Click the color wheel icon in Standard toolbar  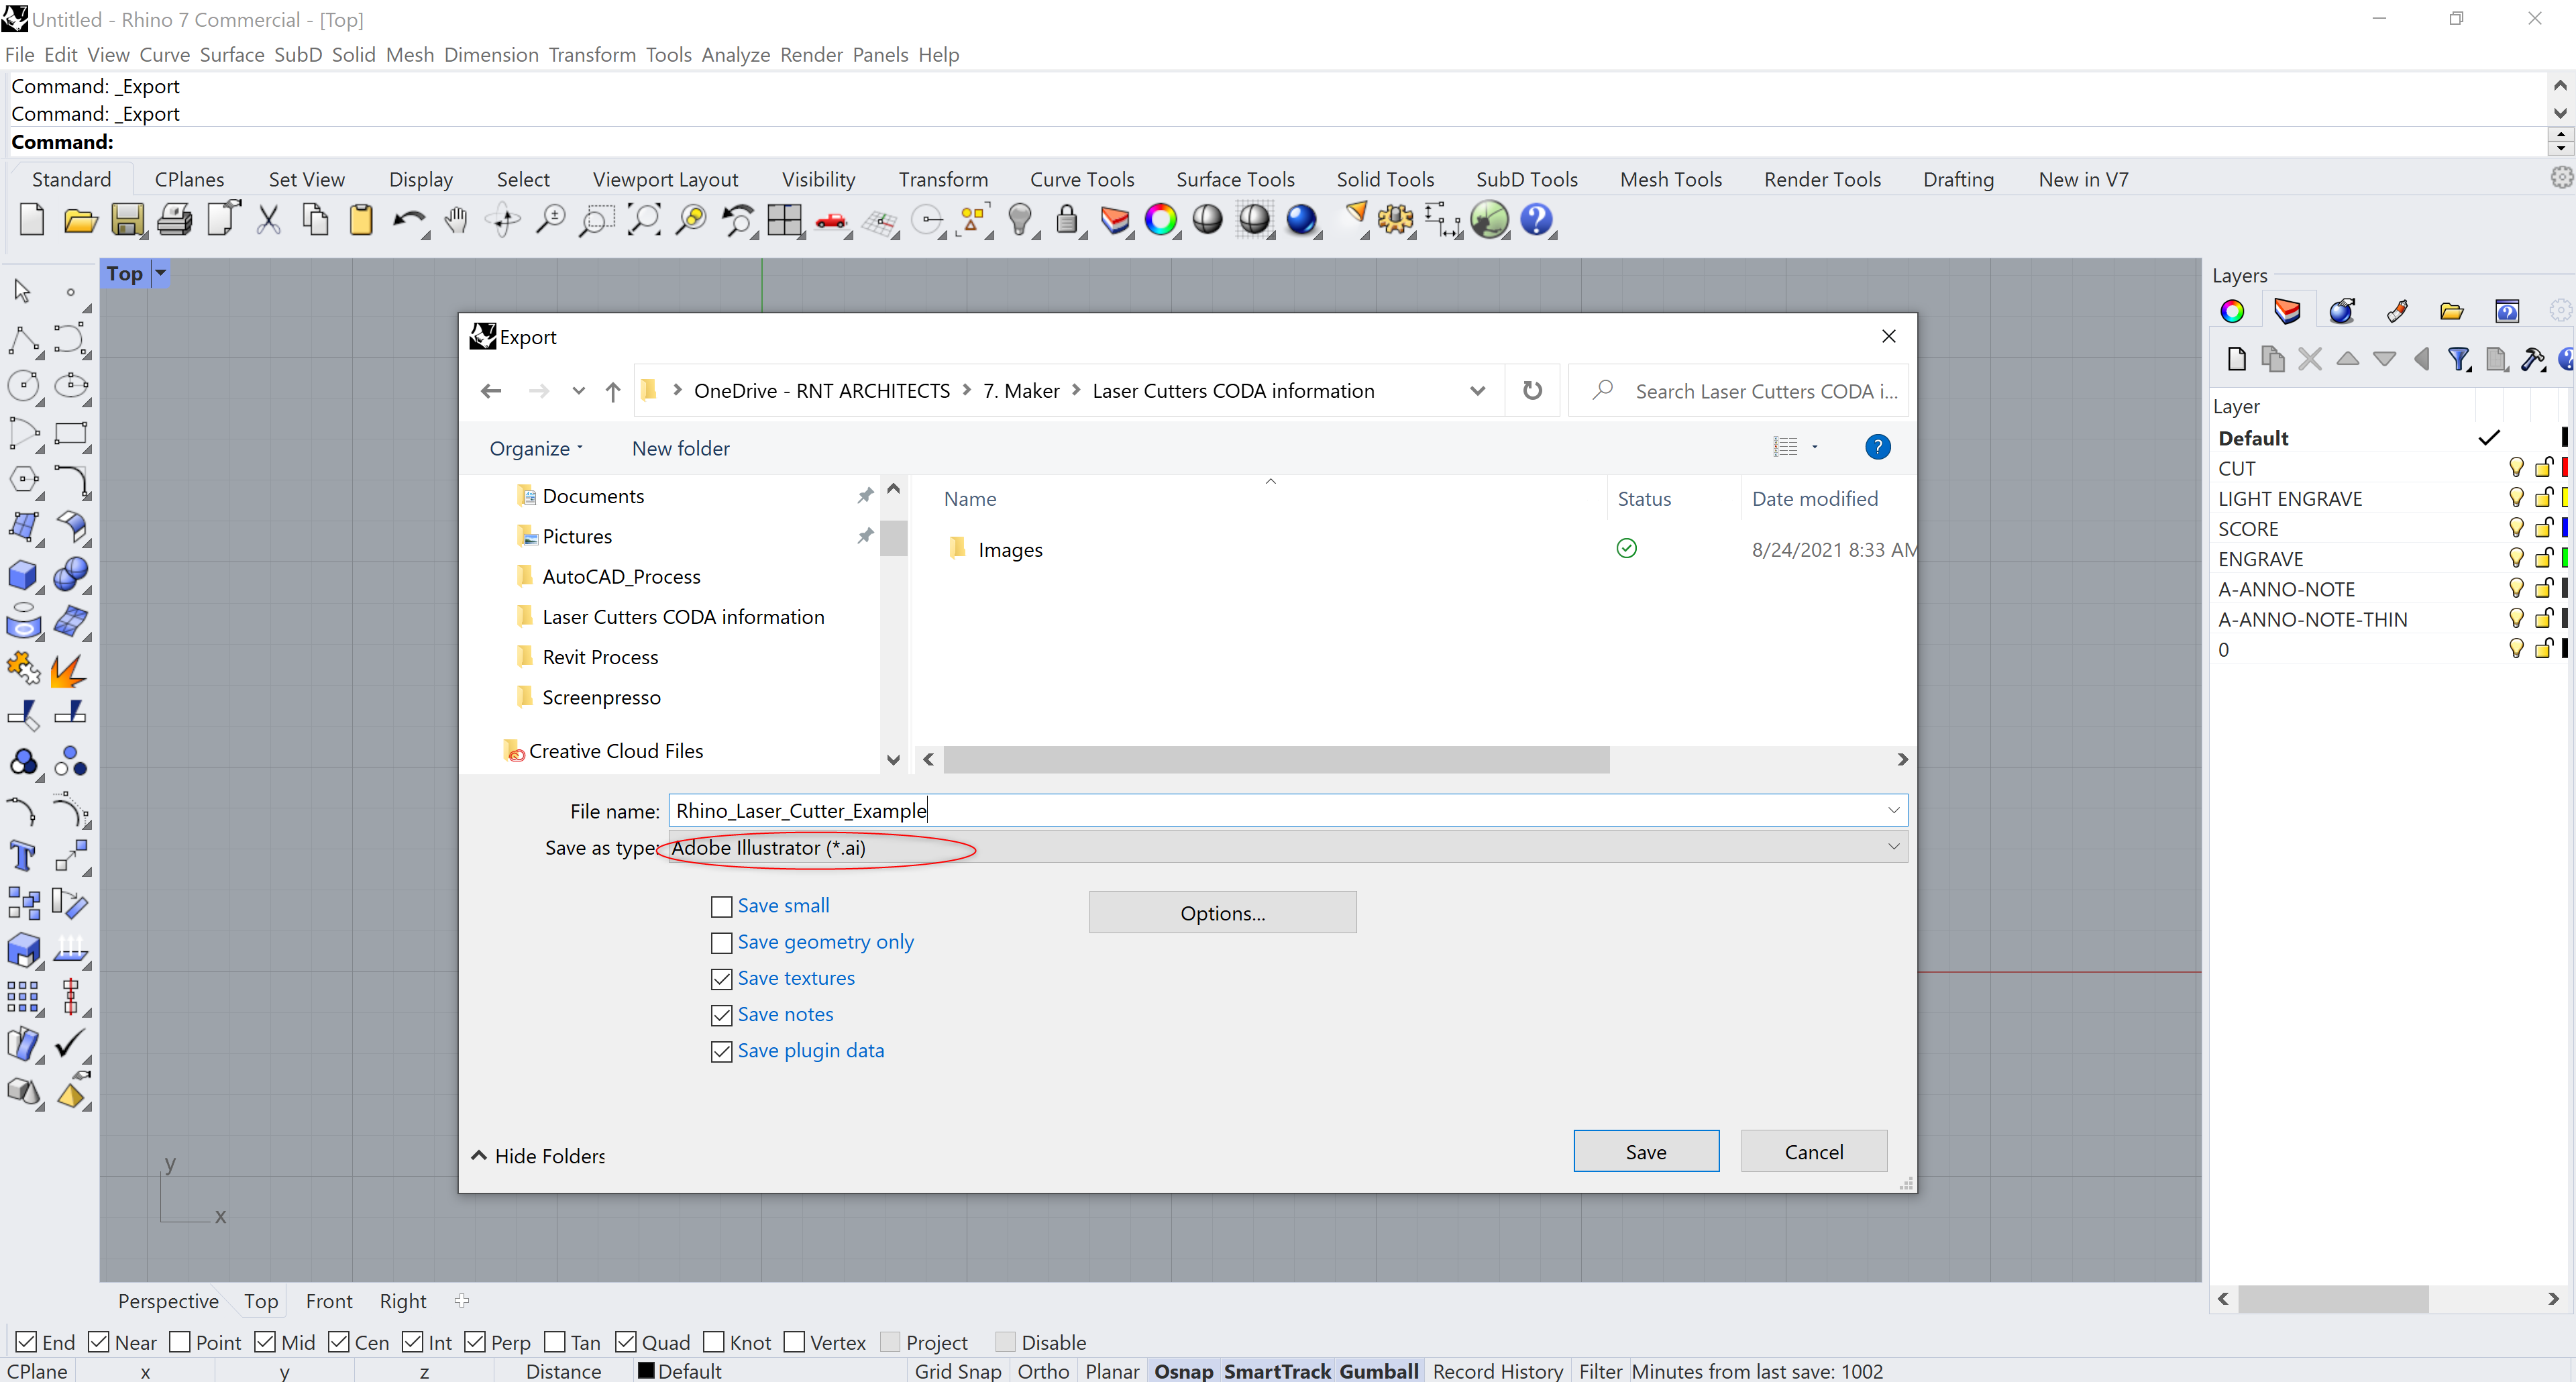tap(1160, 219)
